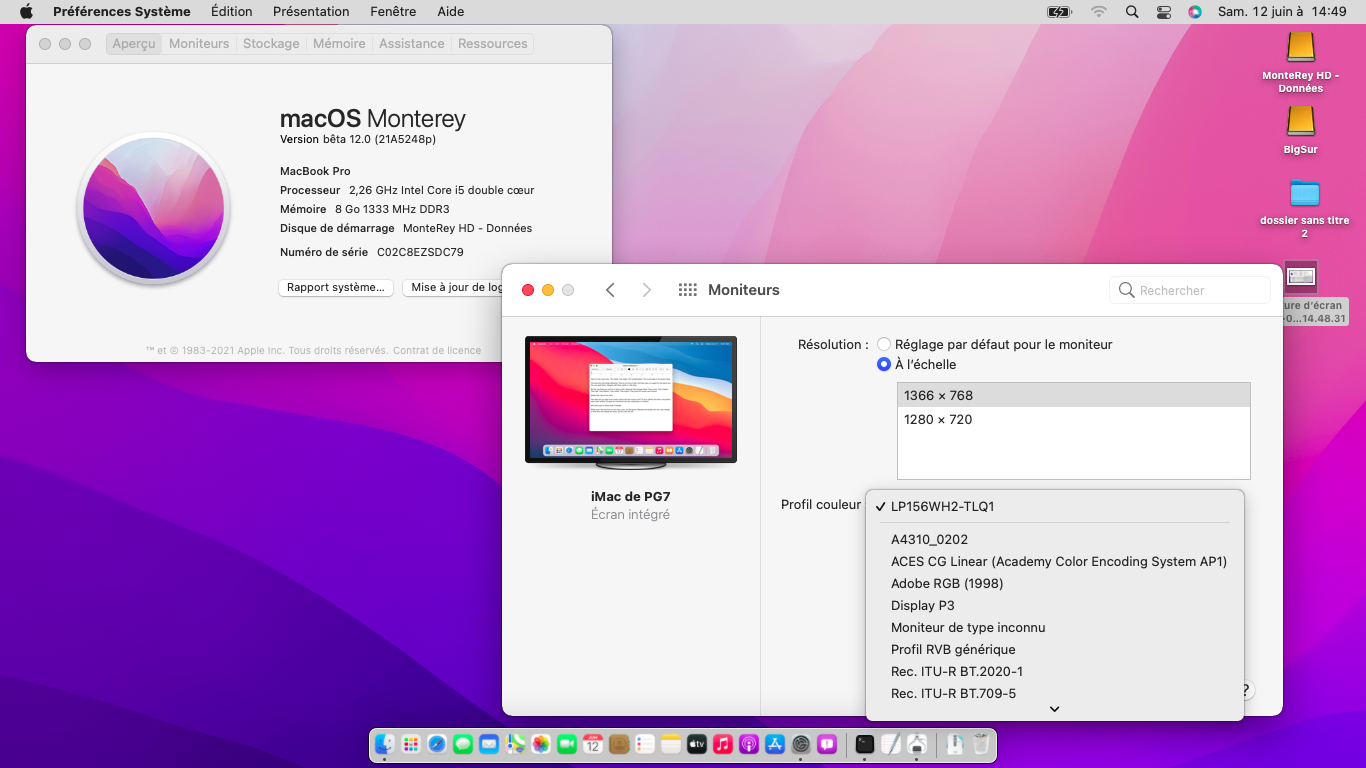
Task: Open Music from the Dock
Action: 723,744
